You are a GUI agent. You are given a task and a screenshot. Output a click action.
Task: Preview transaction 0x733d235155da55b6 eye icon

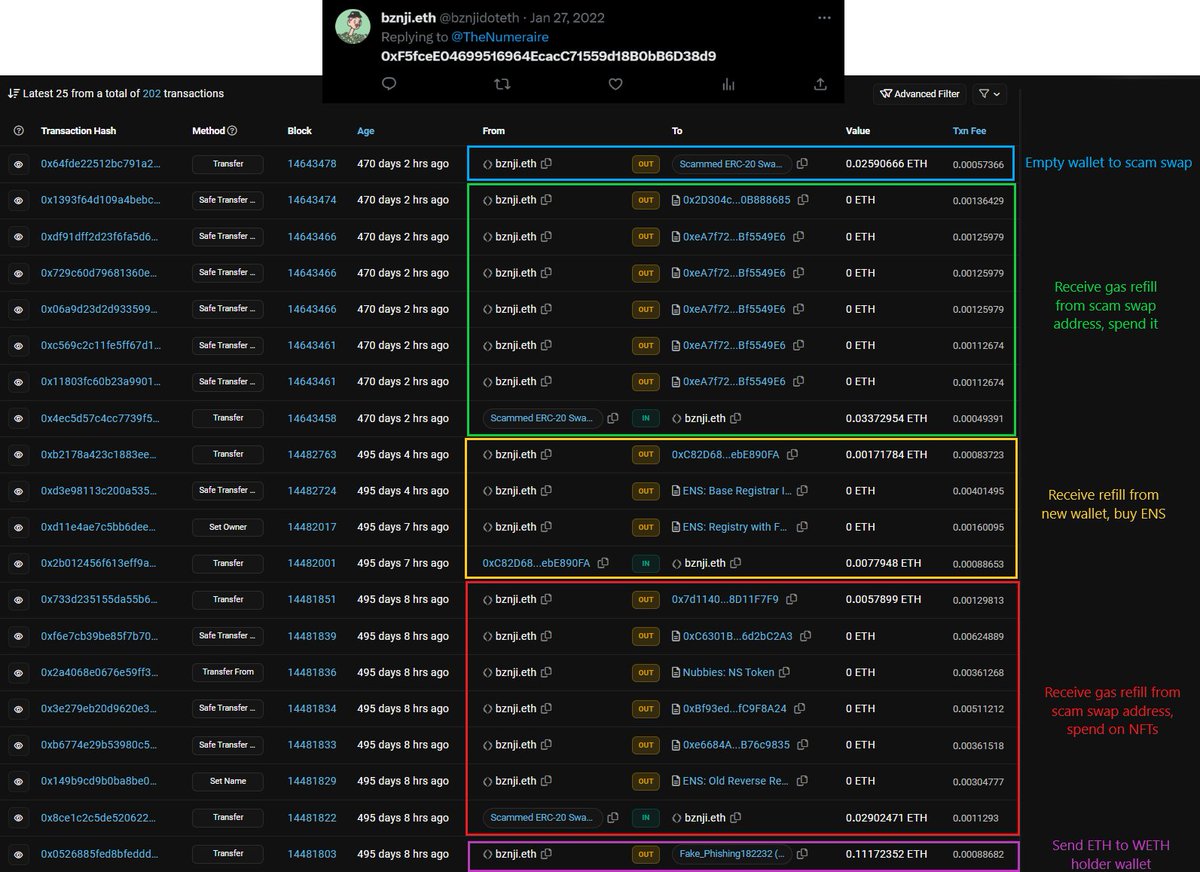point(19,599)
